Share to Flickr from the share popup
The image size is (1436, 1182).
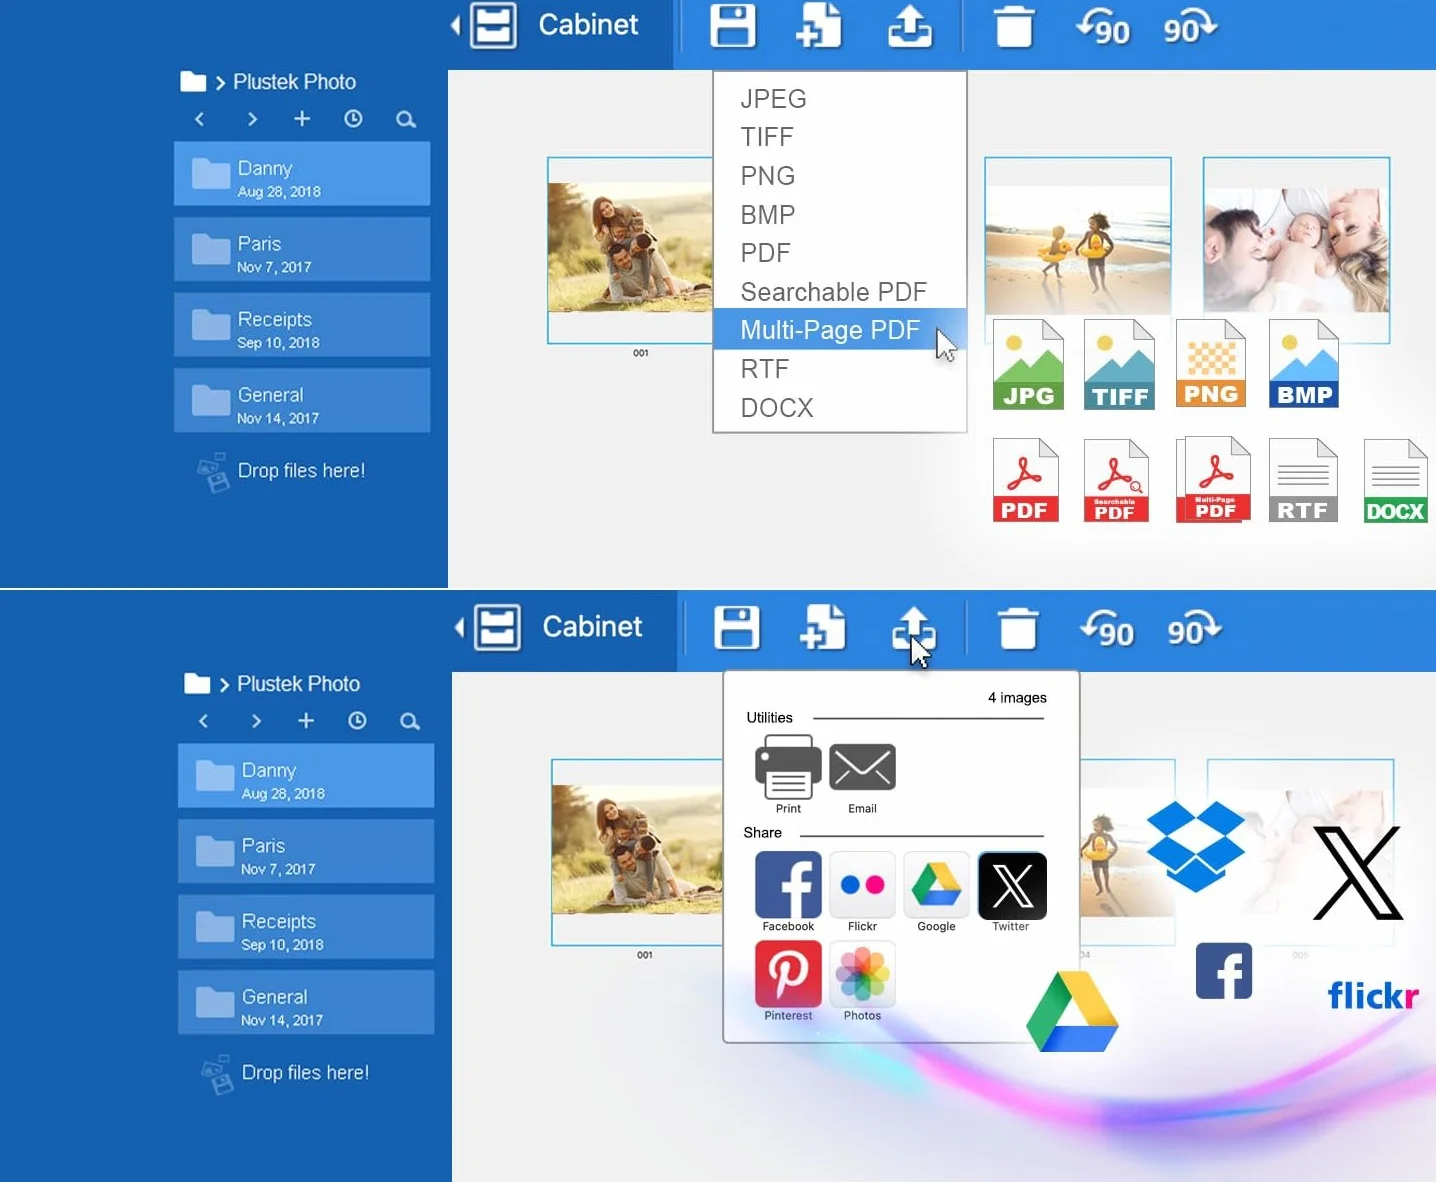tap(862, 885)
